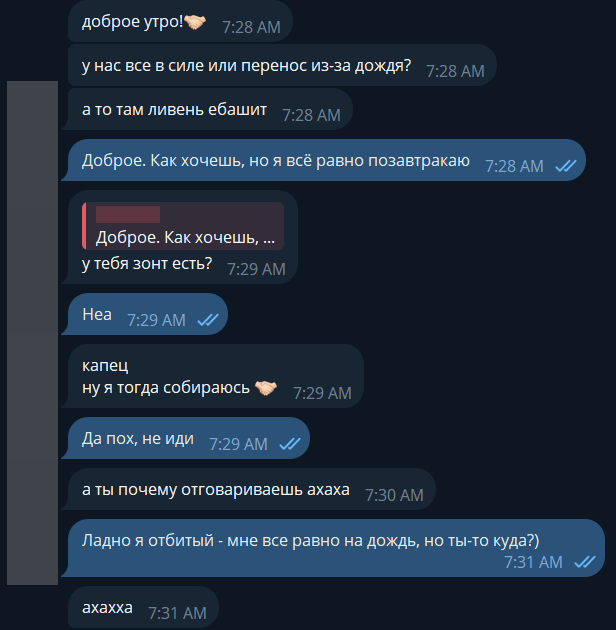This screenshot has height=630, width=616.
Task: Click the "Да пох, не иди" message text
Action: (x=138, y=439)
